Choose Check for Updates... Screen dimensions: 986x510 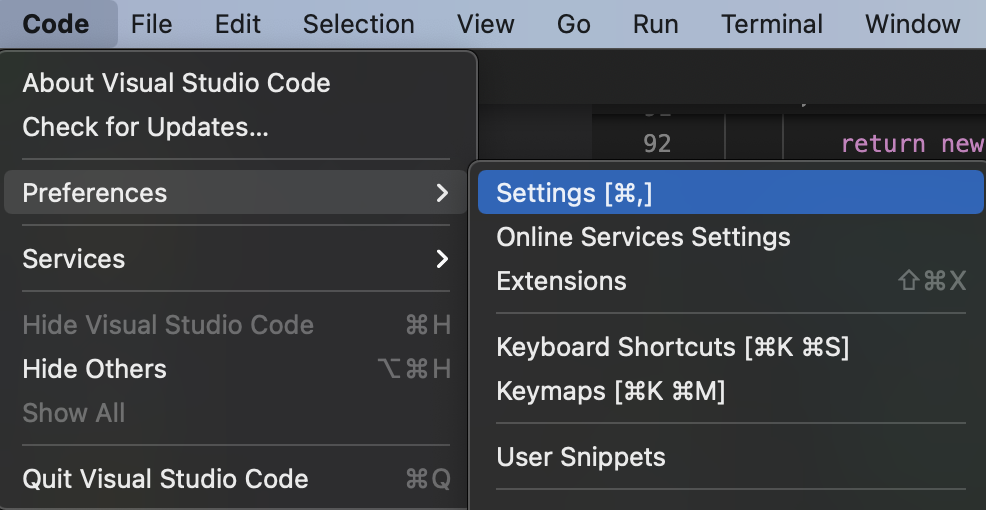[x=235, y=127]
